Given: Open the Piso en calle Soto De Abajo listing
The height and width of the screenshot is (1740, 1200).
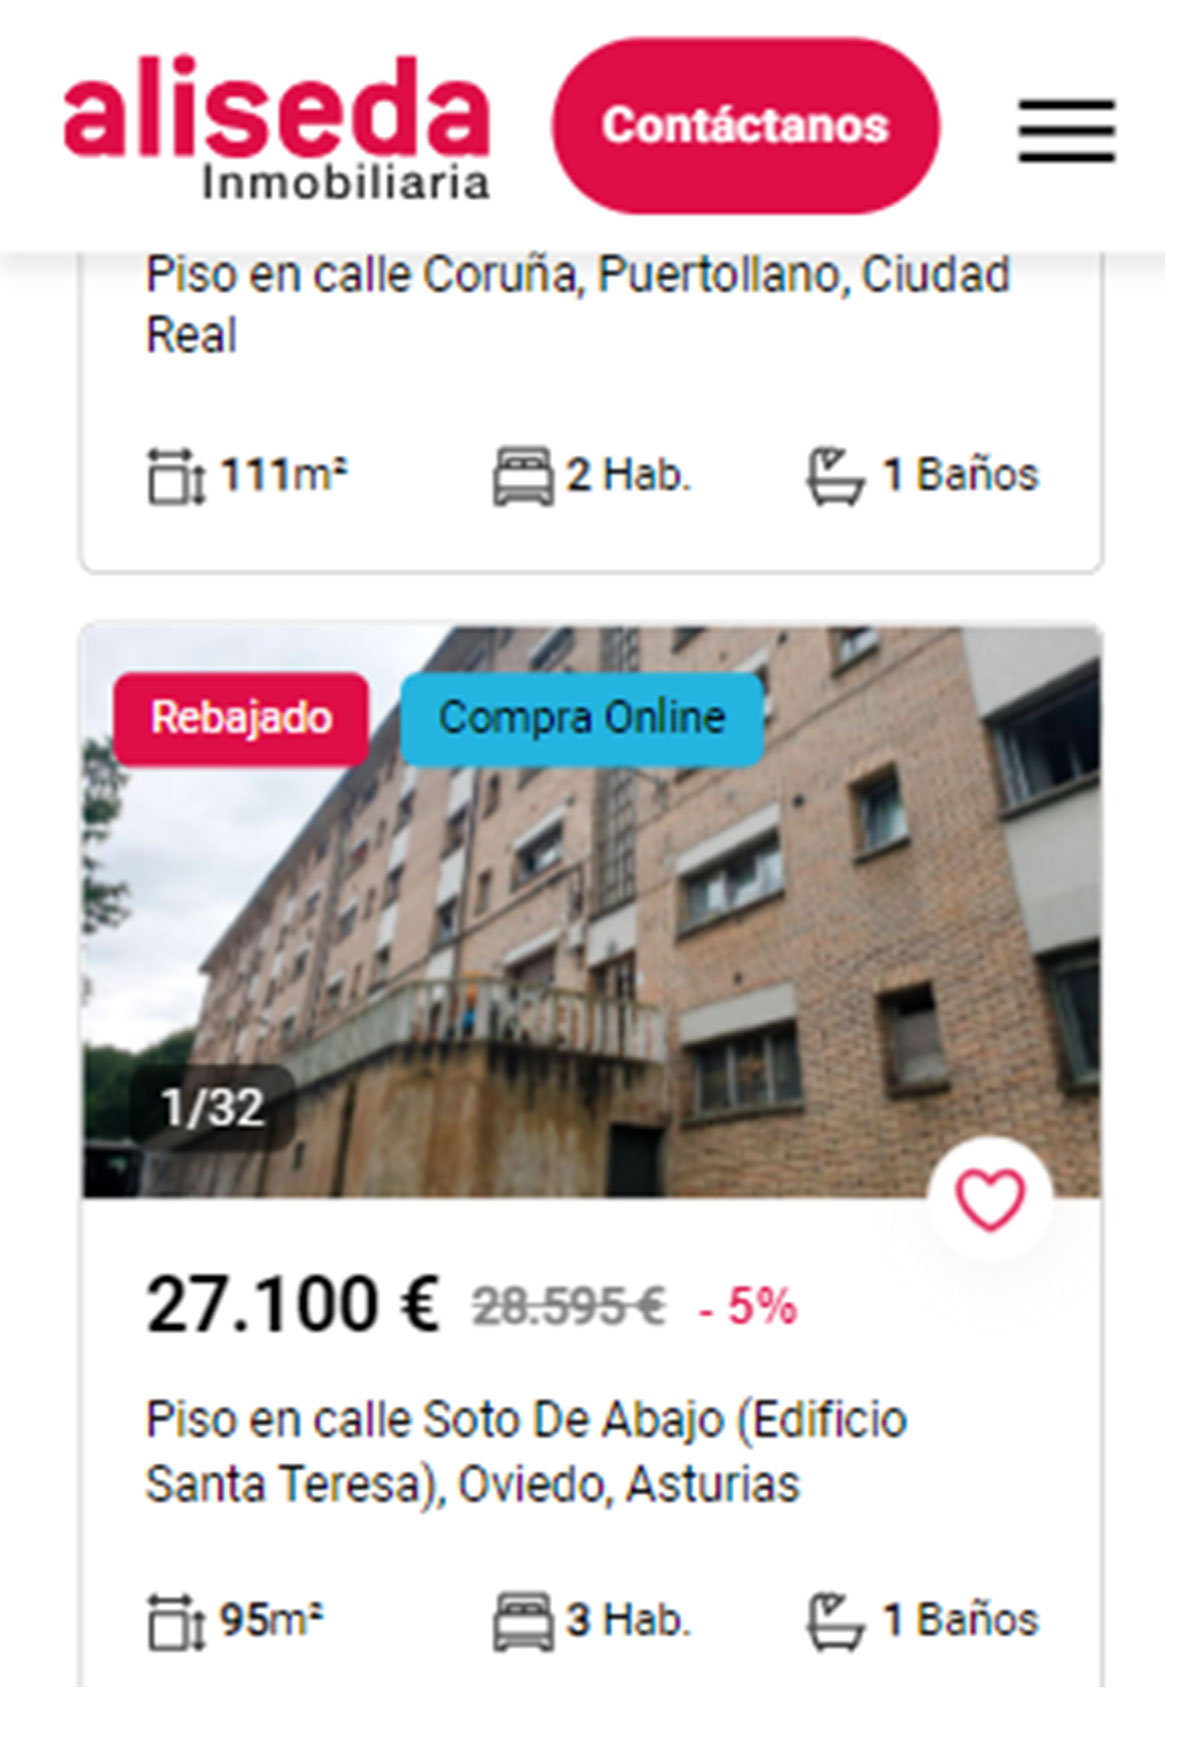Looking at the screenshot, I should (526, 1451).
